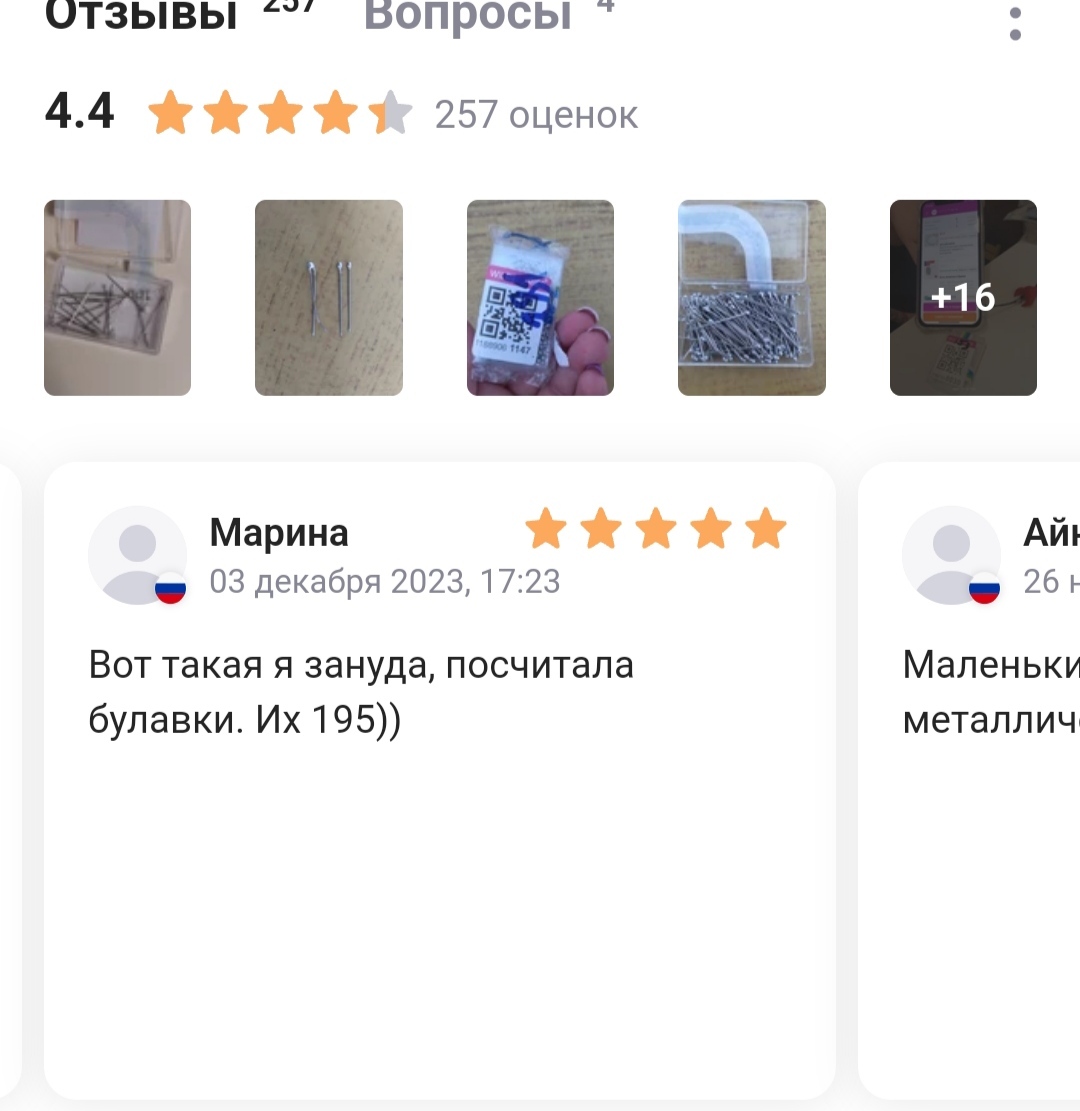Show the +16 more review photos

click(x=963, y=298)
